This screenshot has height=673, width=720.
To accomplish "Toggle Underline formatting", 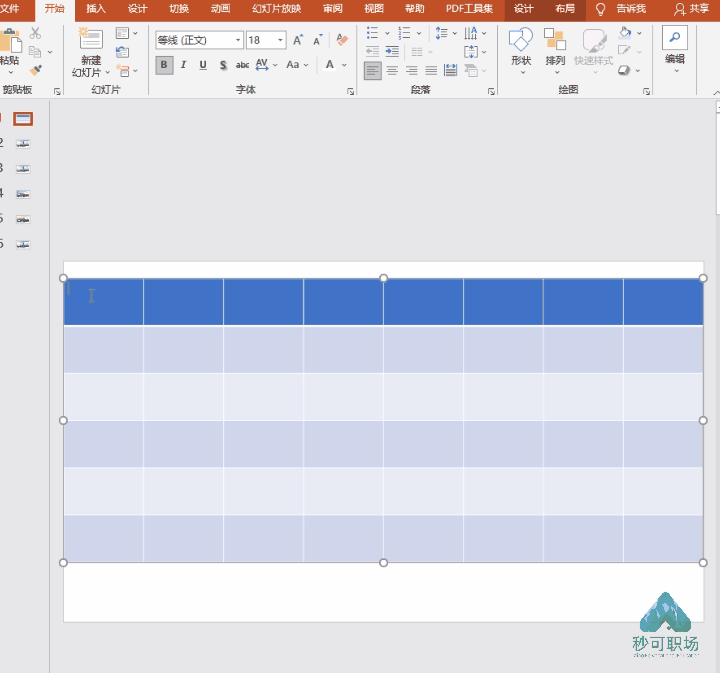I will [x=203, y=65].
